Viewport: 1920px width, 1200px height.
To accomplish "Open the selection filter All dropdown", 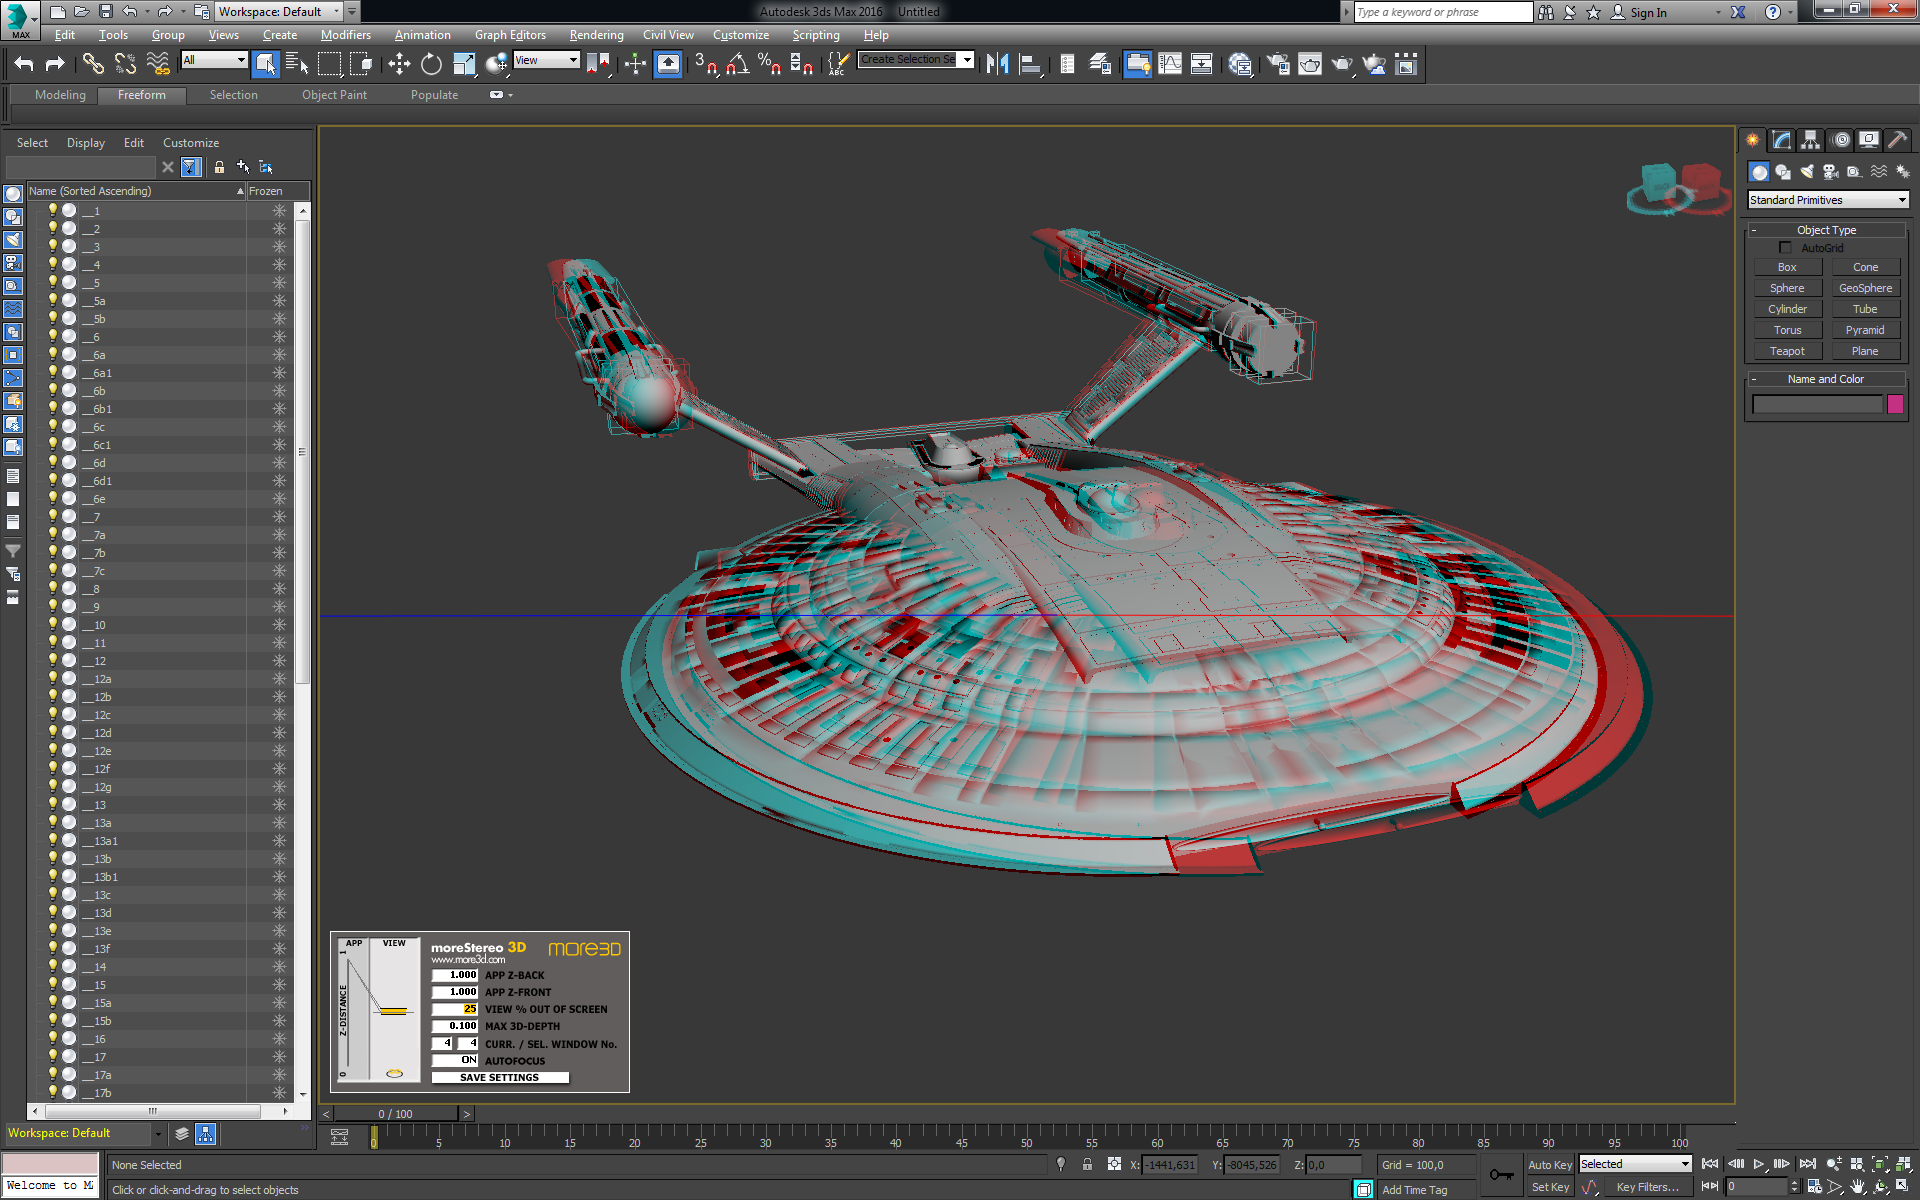I will tap(214, 60).
